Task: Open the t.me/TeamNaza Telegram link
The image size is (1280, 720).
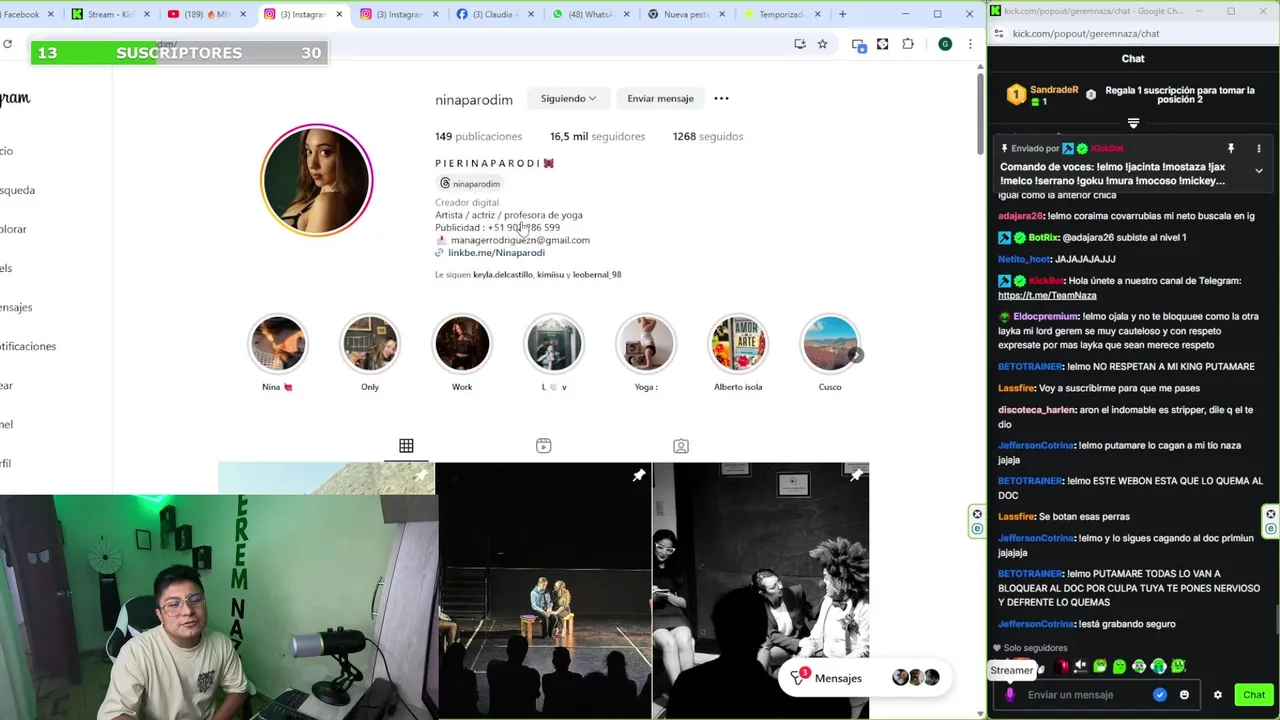Action: click(x=1047, y=295)
